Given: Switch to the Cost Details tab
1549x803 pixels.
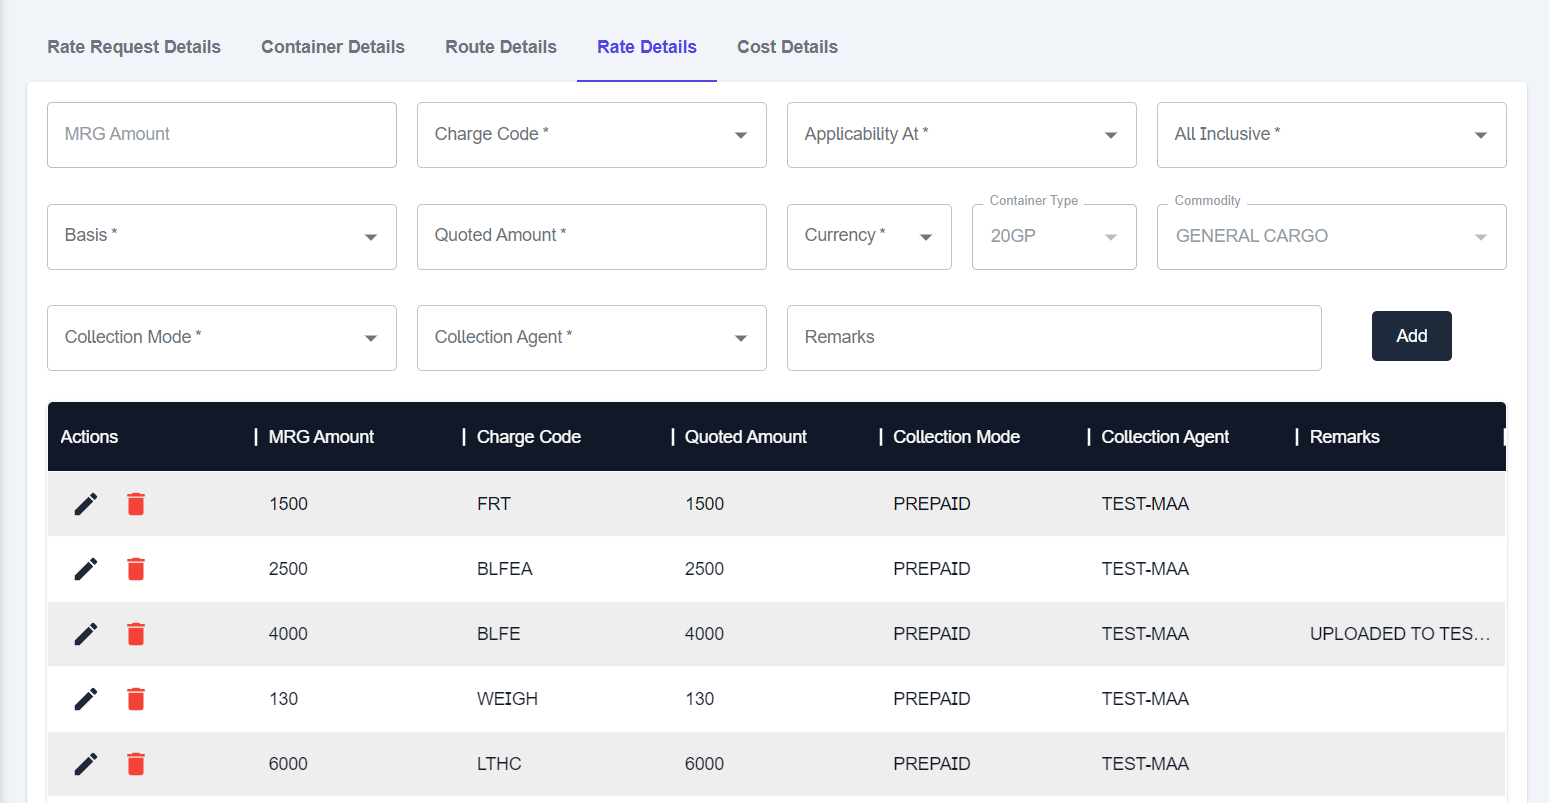Looking at the screenshot, I should (788, 47).
